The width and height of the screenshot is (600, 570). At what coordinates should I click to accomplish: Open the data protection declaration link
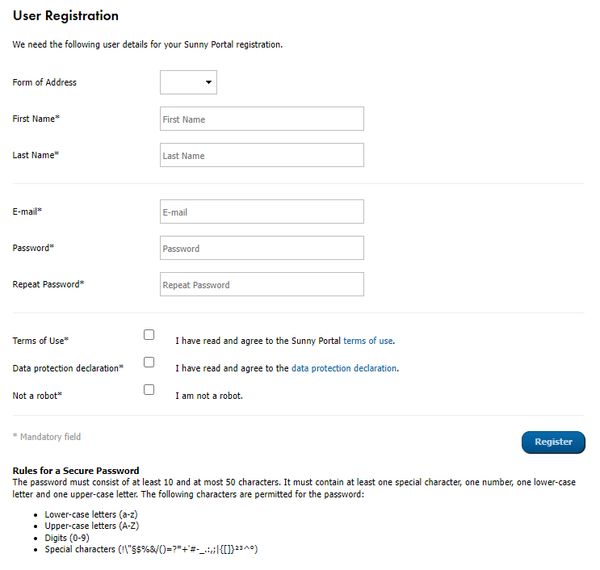tap(344, 368)
